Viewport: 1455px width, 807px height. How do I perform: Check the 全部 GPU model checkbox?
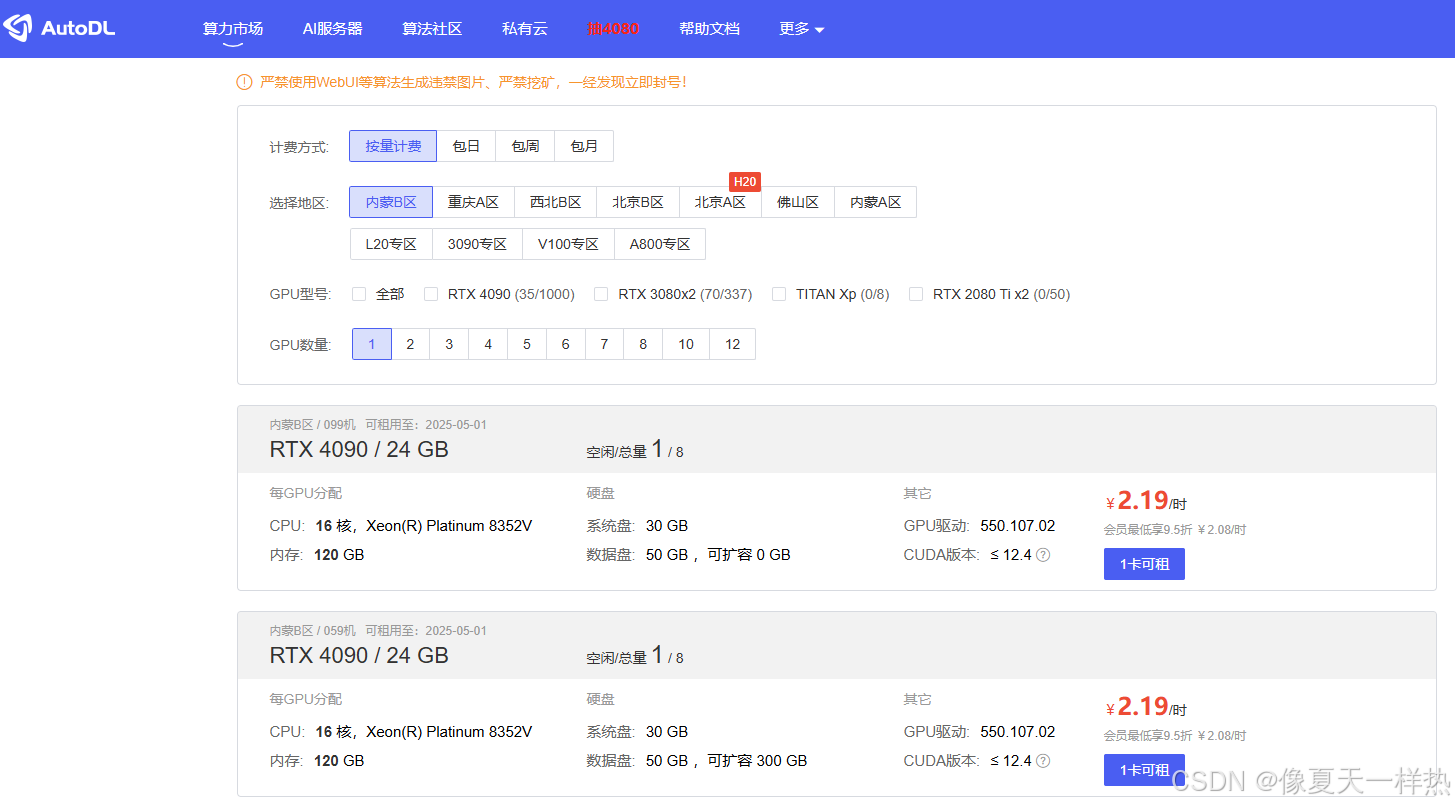coord(359,294)
